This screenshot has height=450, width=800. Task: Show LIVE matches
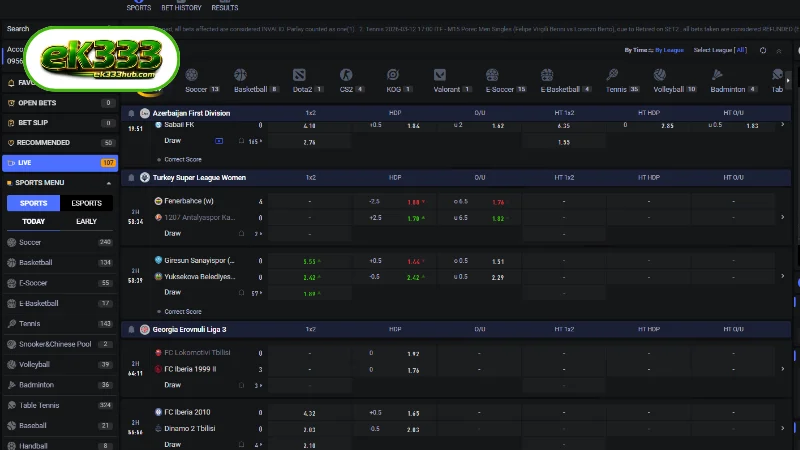point(60,163)
